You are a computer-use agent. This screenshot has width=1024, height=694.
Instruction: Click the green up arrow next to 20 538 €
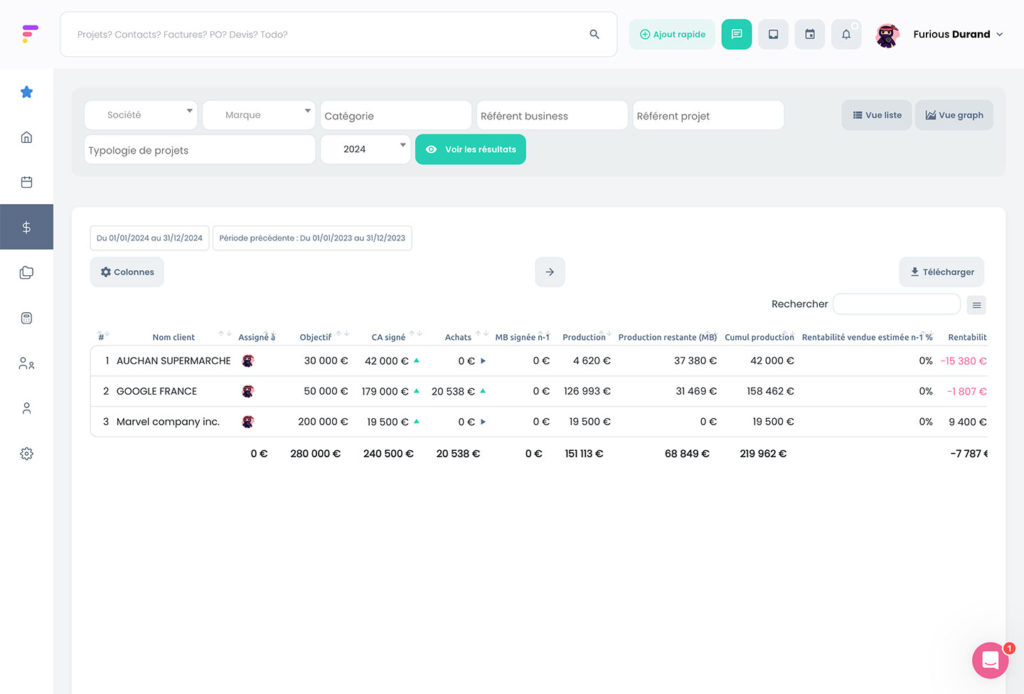tap(483, 391)
